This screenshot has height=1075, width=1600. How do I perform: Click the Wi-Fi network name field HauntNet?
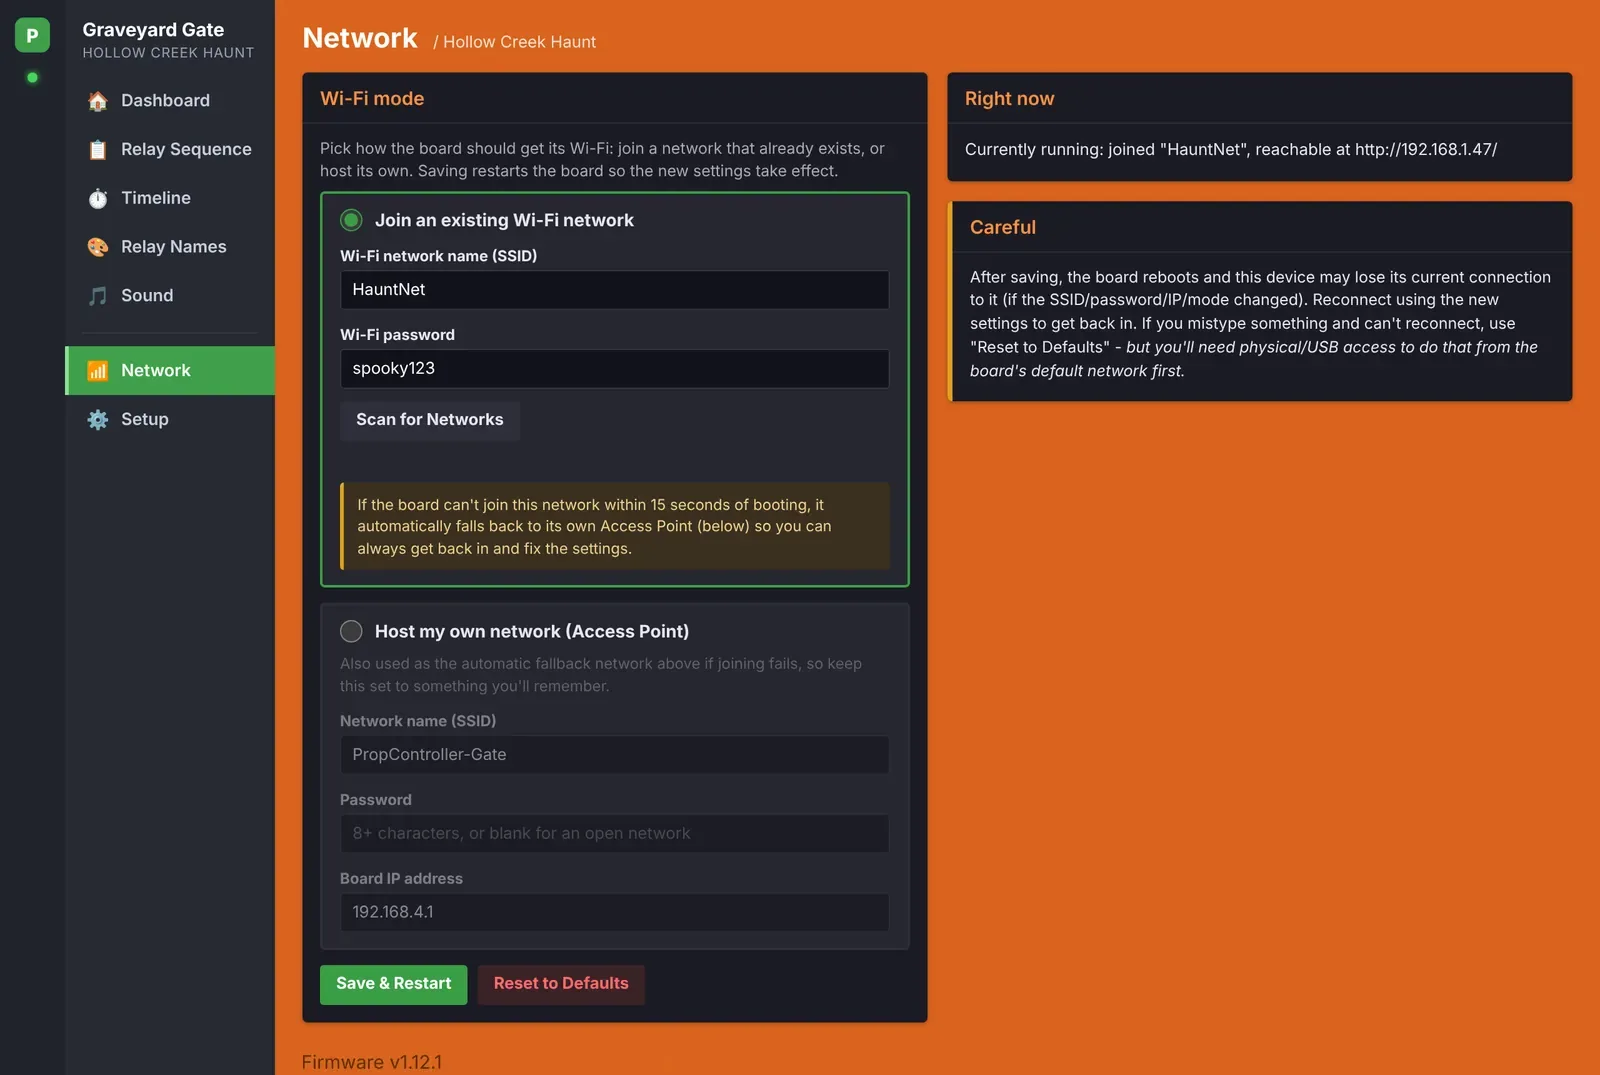tap(614, 290)
